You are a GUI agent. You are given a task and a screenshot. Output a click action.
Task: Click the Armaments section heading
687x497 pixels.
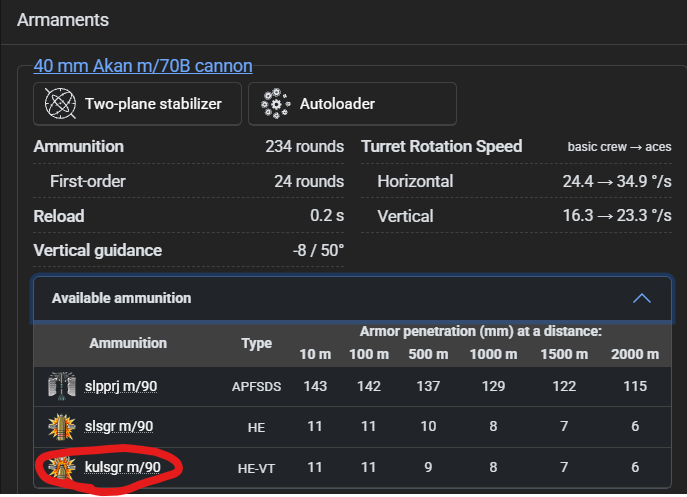pos(63,20)
